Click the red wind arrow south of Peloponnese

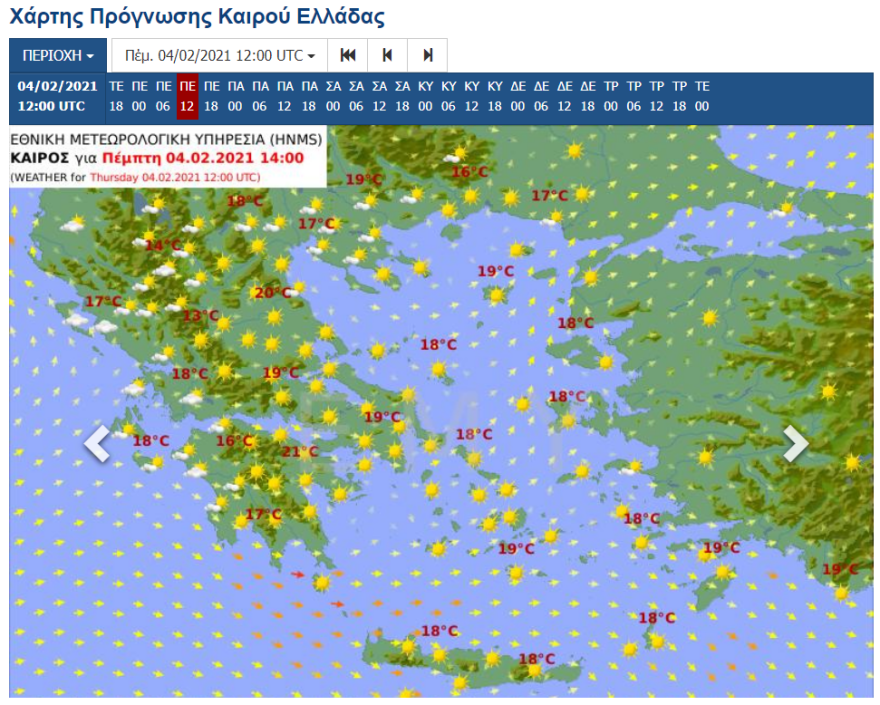point(297,575)
